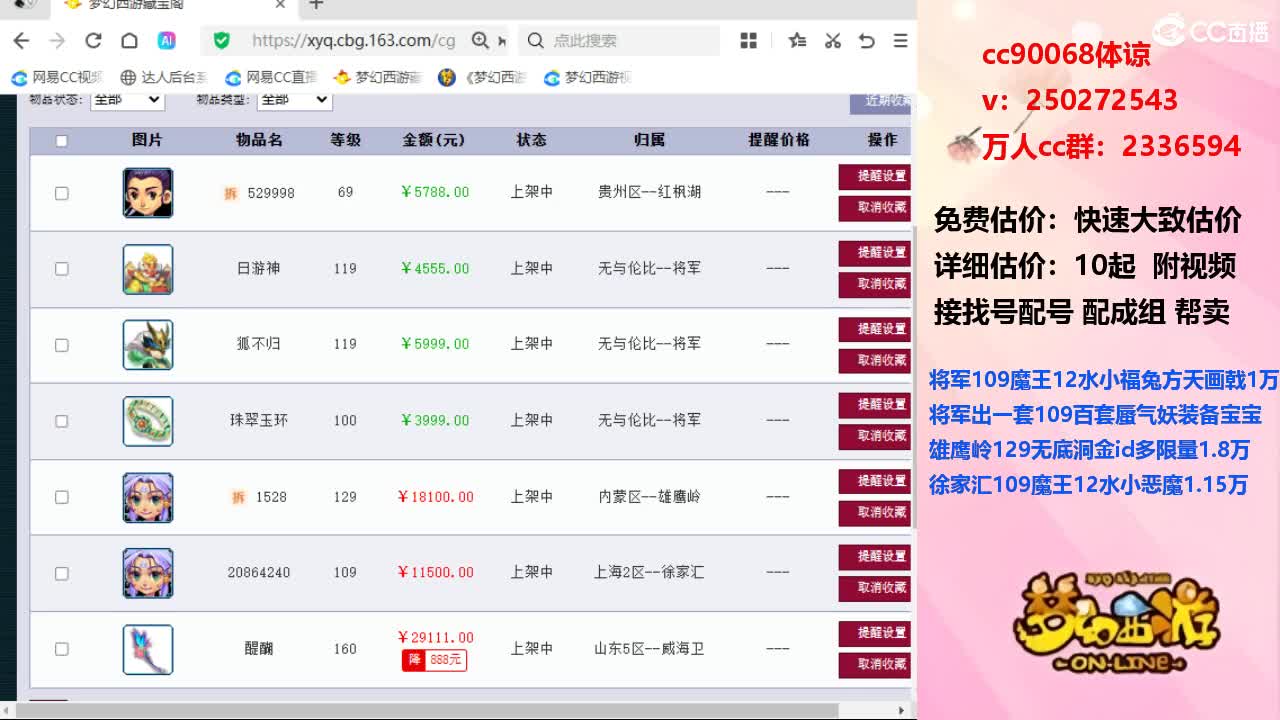Image resolution: width=1280 pixels, height=720 pixels.
Task: Click the 降 888元 price drop badge
Action: 434,661
